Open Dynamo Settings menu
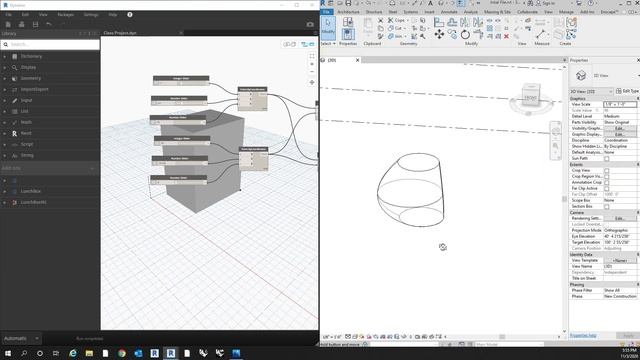This screenshot has height=360, width=640. tap(91, 15)
